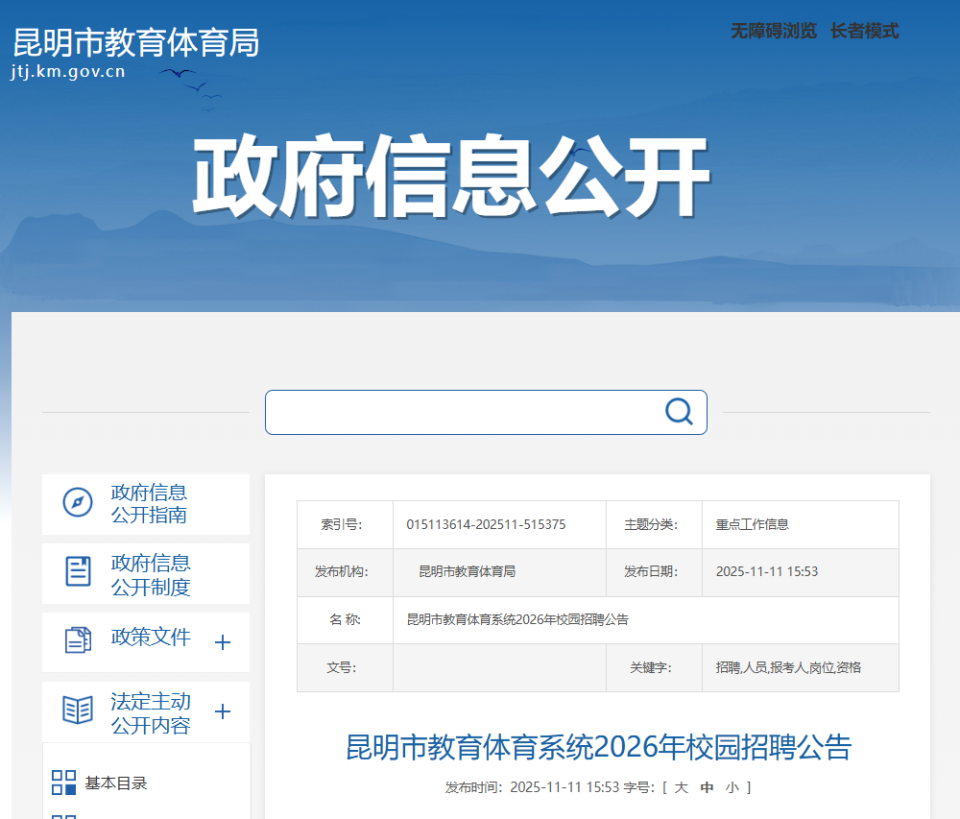Viewport: 960px width, 819px height.
Task: Expand the 法定主动公开内容 section
Action: (221, 710)
